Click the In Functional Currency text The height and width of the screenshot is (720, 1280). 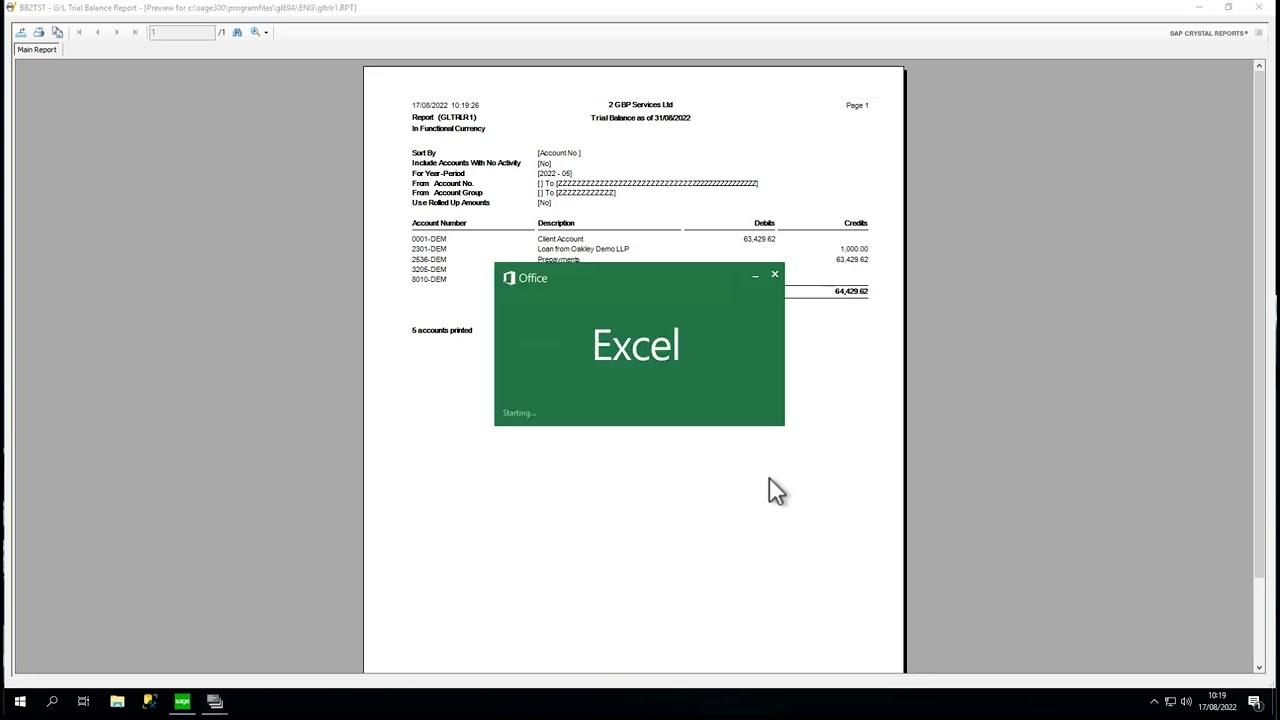[448, 128]
